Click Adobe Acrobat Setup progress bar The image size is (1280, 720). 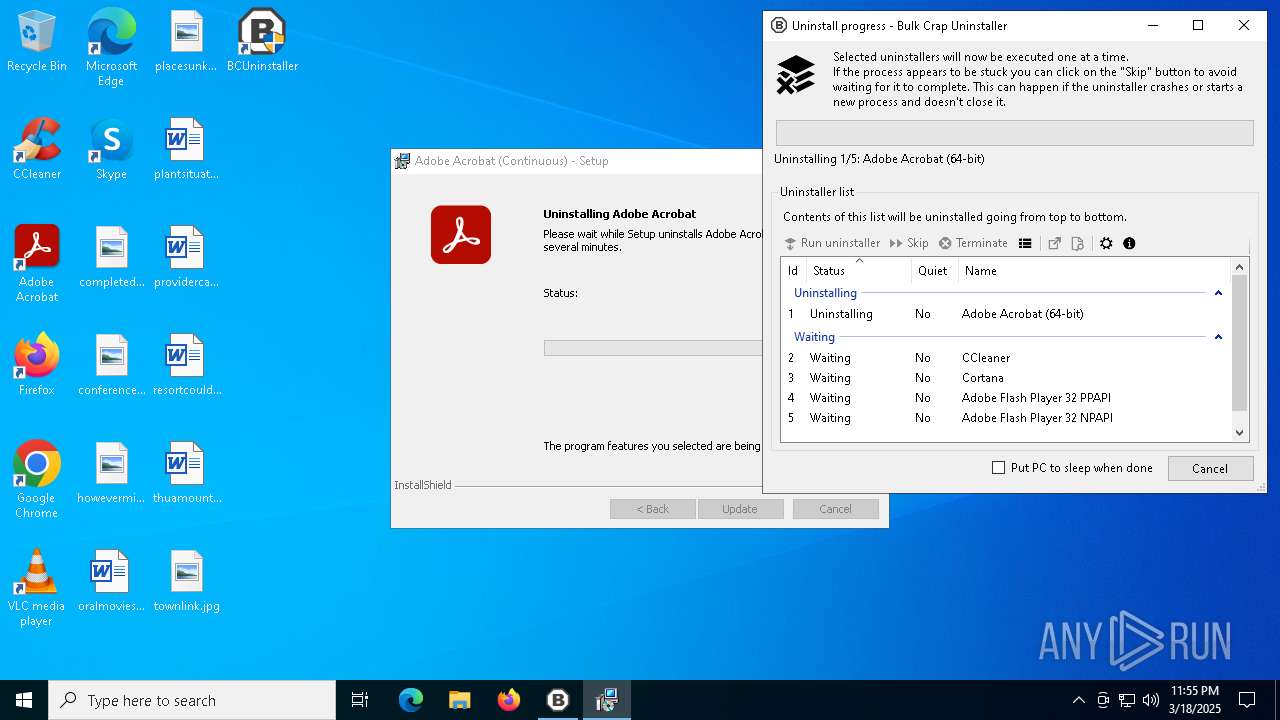point(653,348)
